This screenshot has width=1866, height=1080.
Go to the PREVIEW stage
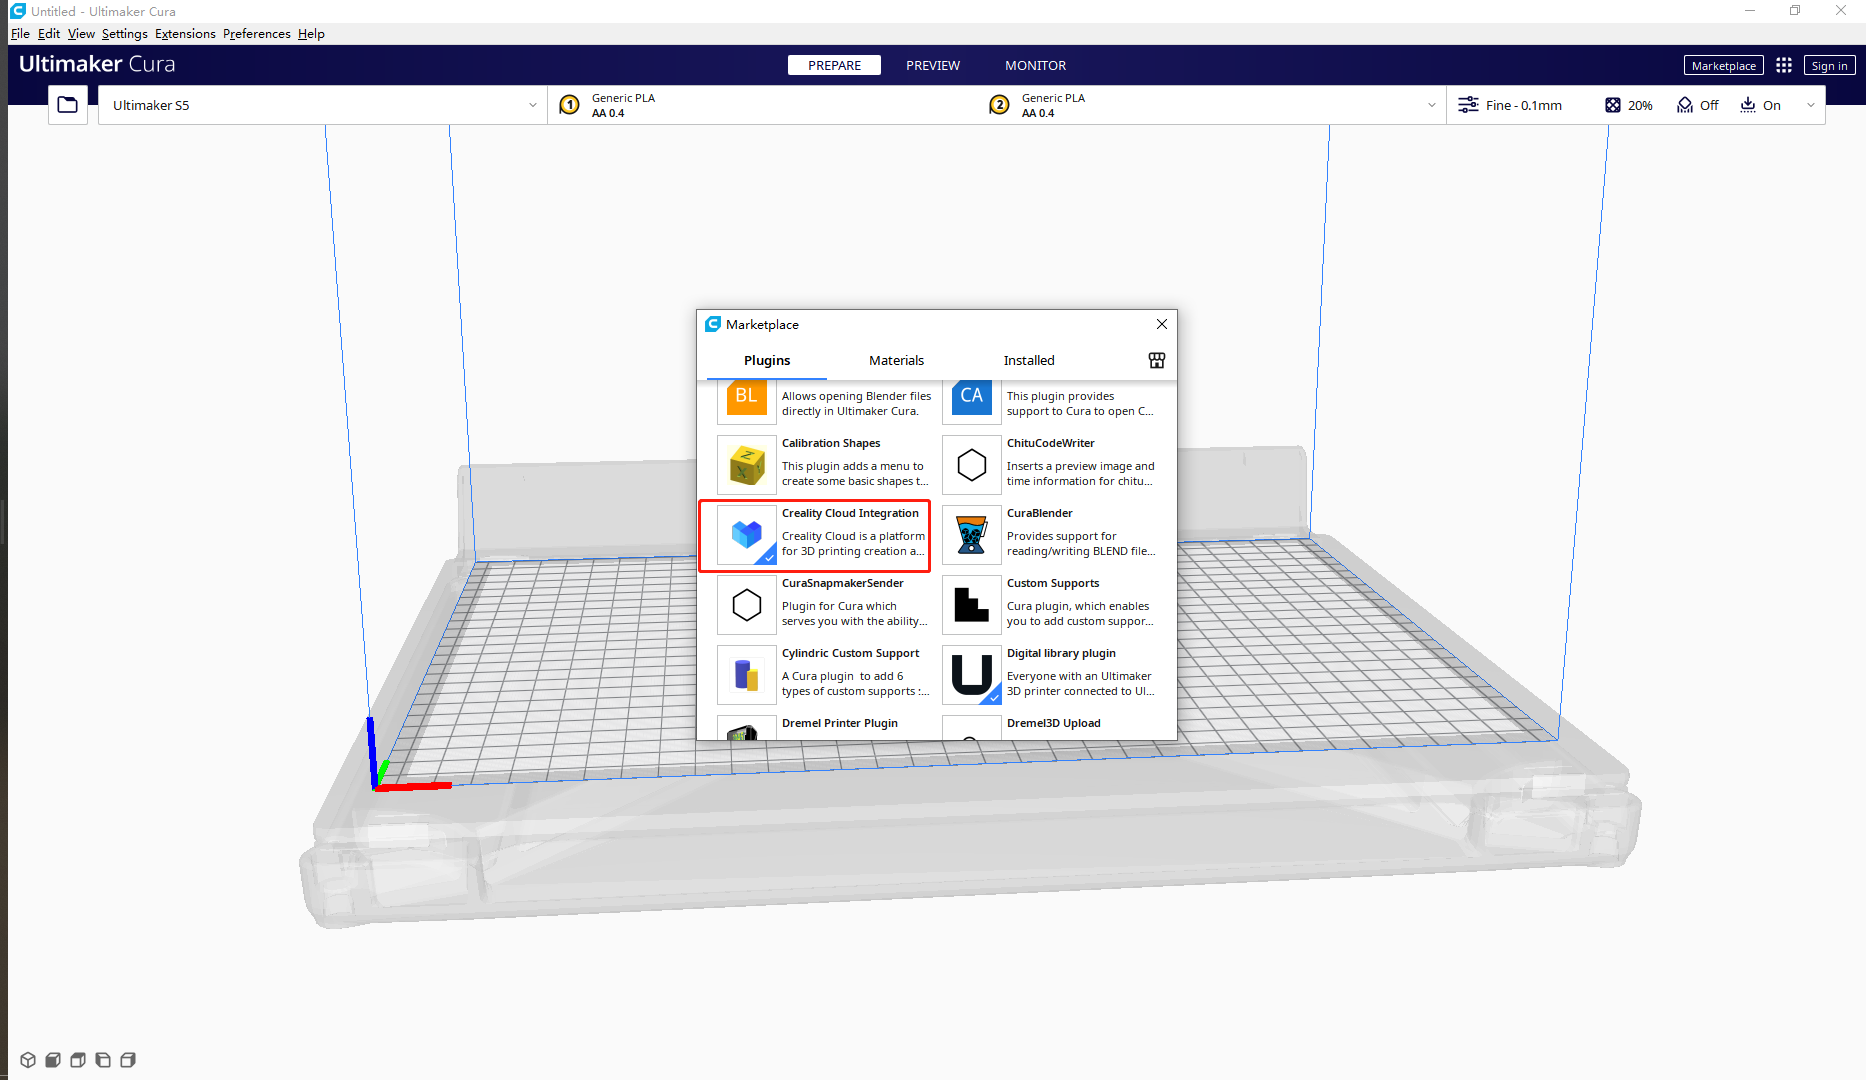coord(932,65)
